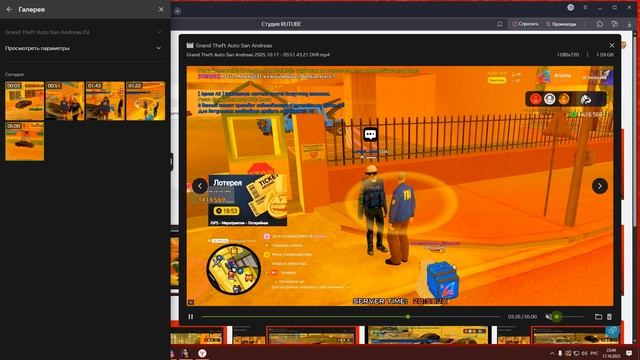Delete the clip with the trash icon
640x360 pixels.
[x=609, y=317]
